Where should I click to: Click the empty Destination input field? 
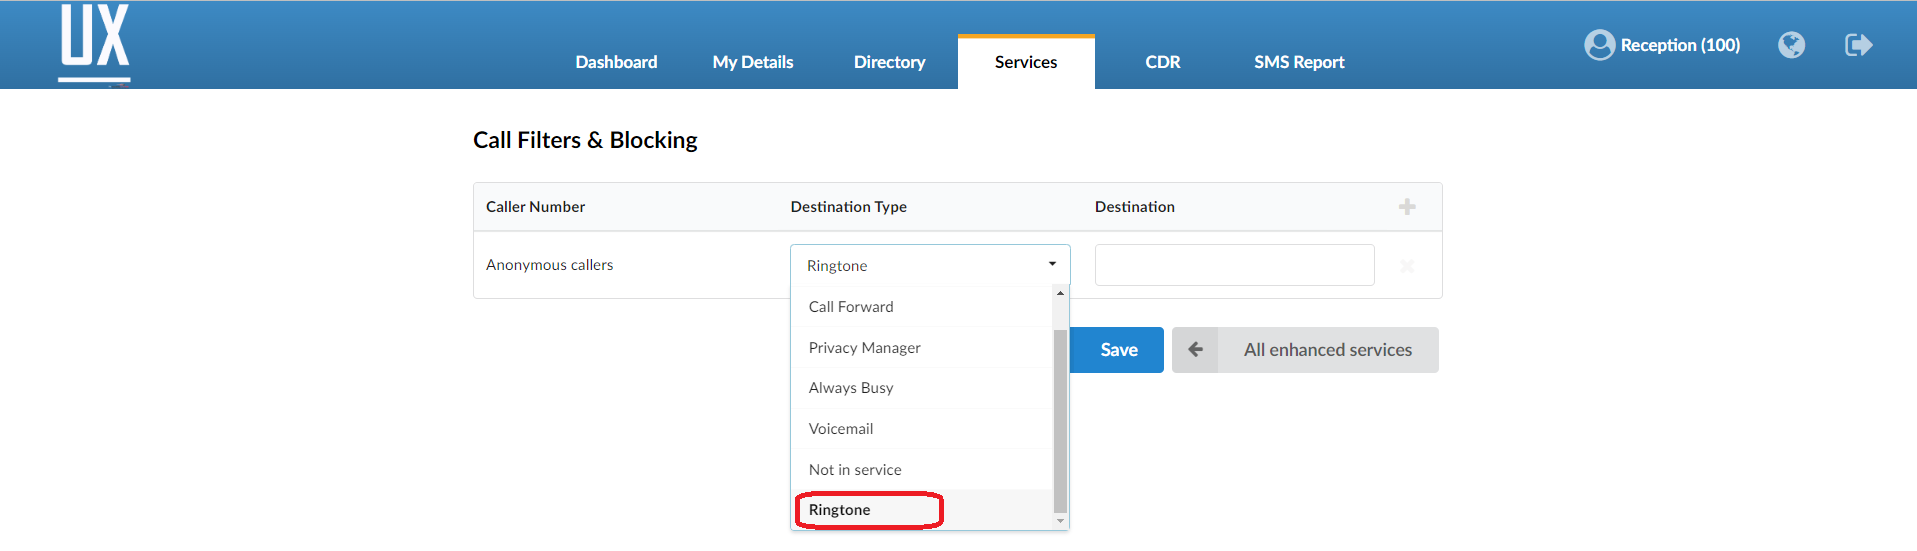[x=1234, y=265]
